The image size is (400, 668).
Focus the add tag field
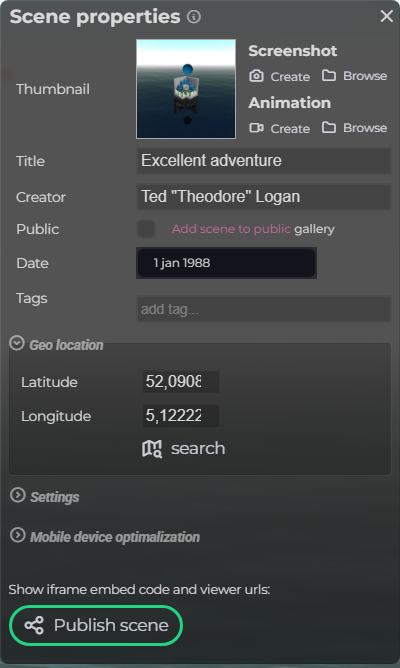coord(263,309)
